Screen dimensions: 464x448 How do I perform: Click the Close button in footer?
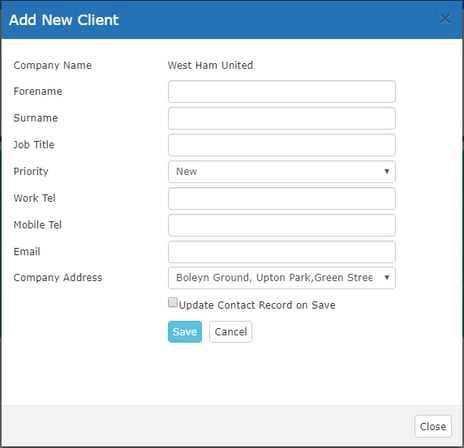click(x=433, y=426)
